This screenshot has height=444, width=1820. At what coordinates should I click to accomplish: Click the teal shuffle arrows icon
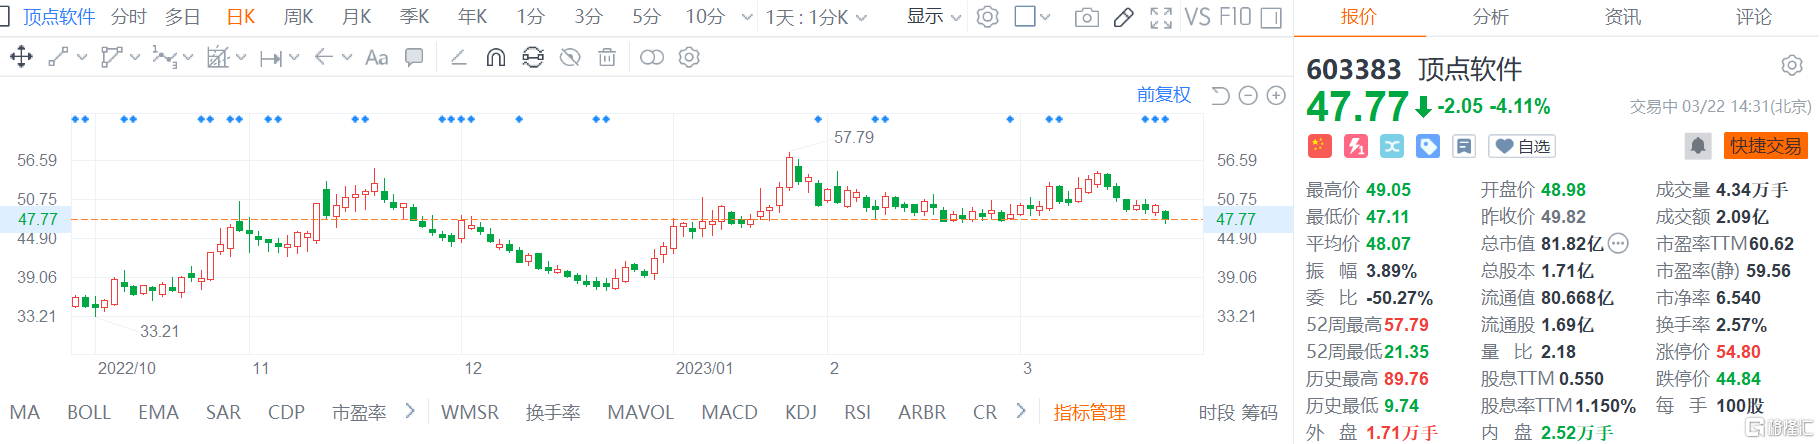(x=1392, y=146)
